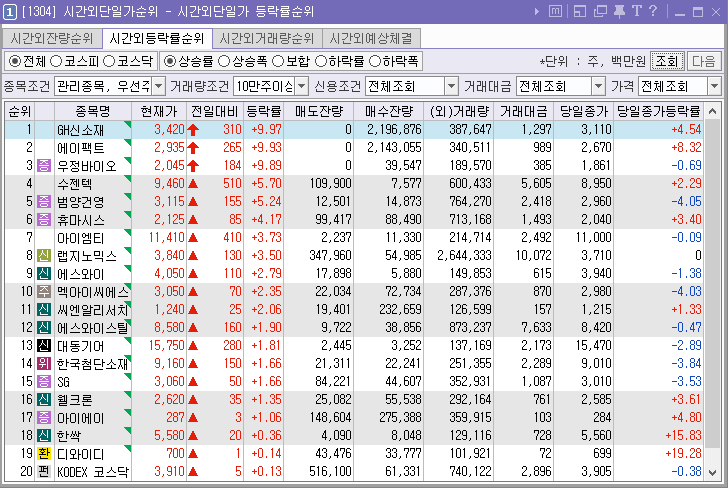728x488 pixels.
Task: Click the 증 badge next to 아이에이
Action: pos(44,417)
